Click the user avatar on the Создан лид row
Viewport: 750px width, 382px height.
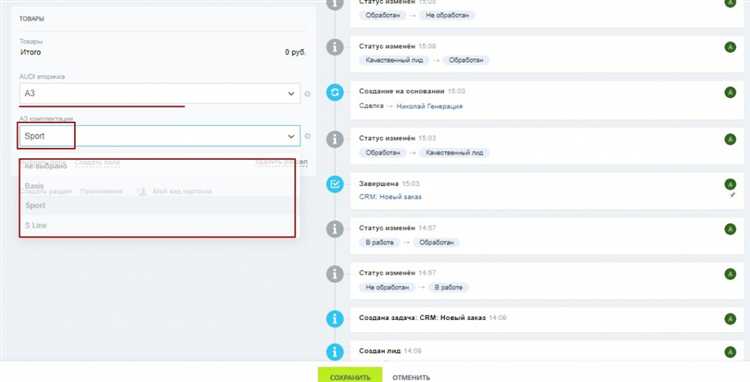click(x=730, y=352)
